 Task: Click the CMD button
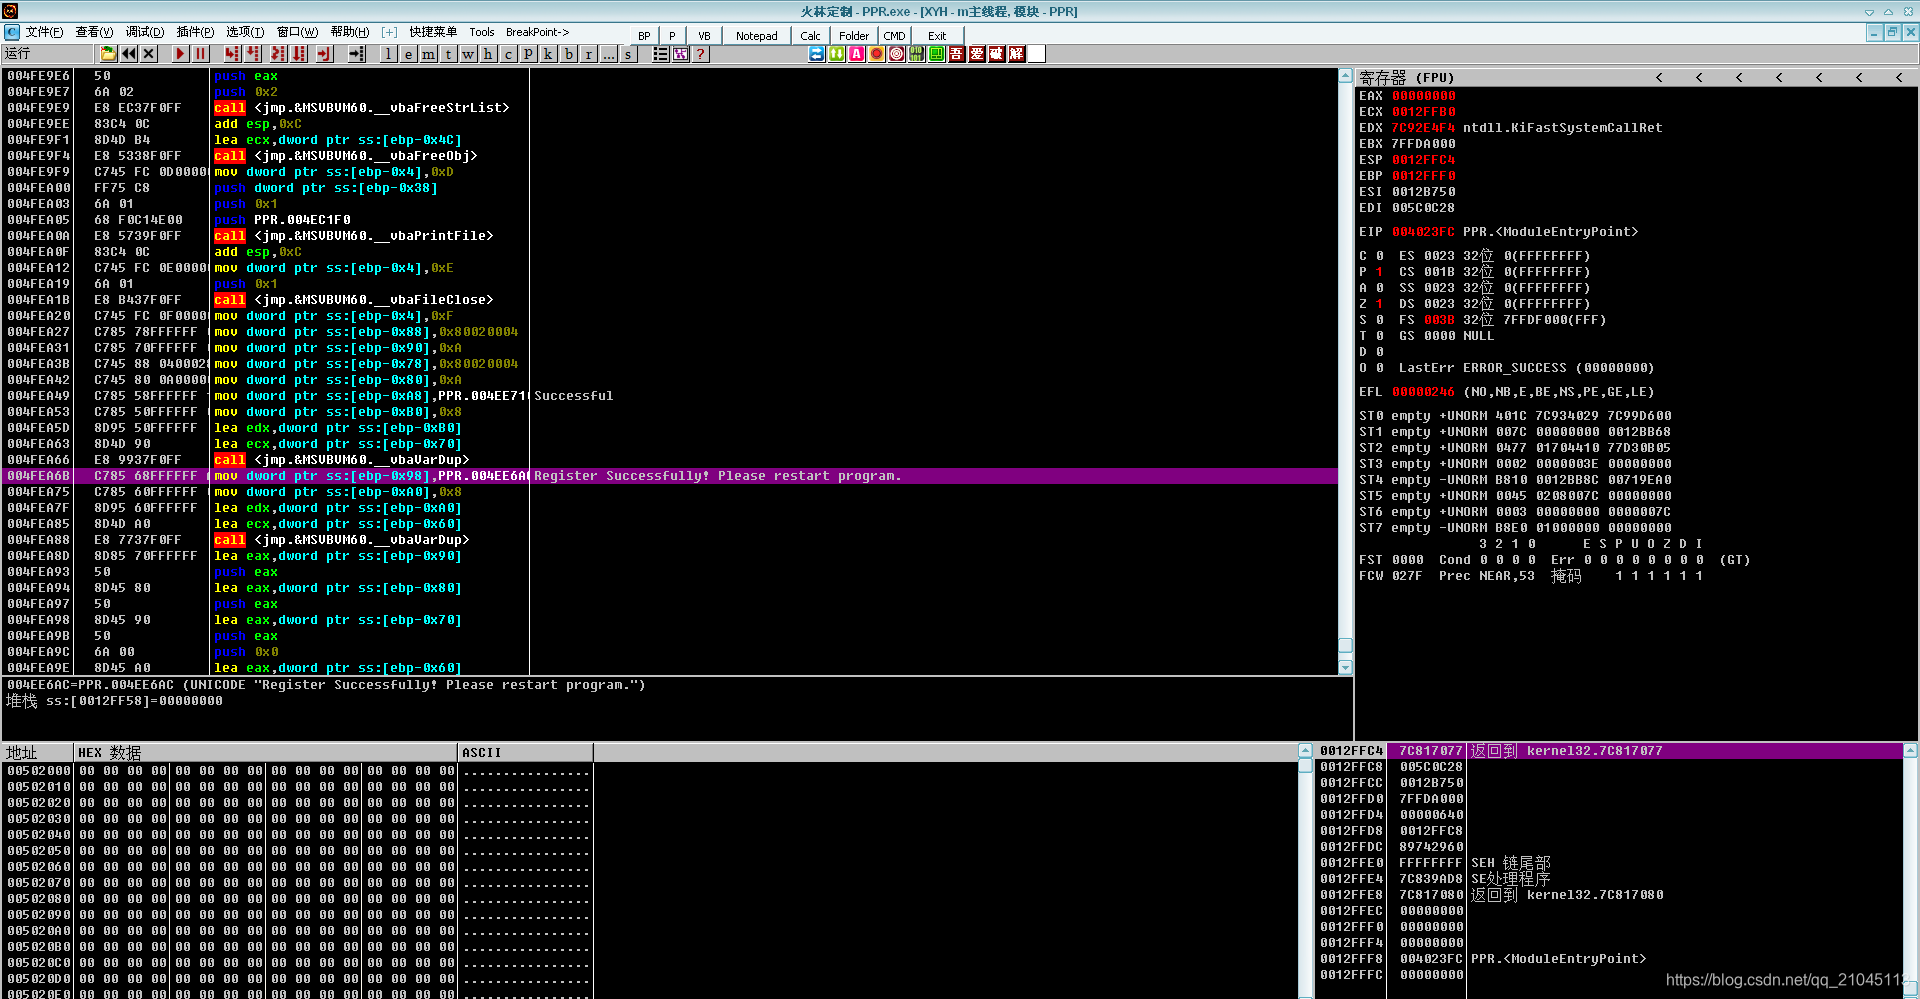coord(894,36)
